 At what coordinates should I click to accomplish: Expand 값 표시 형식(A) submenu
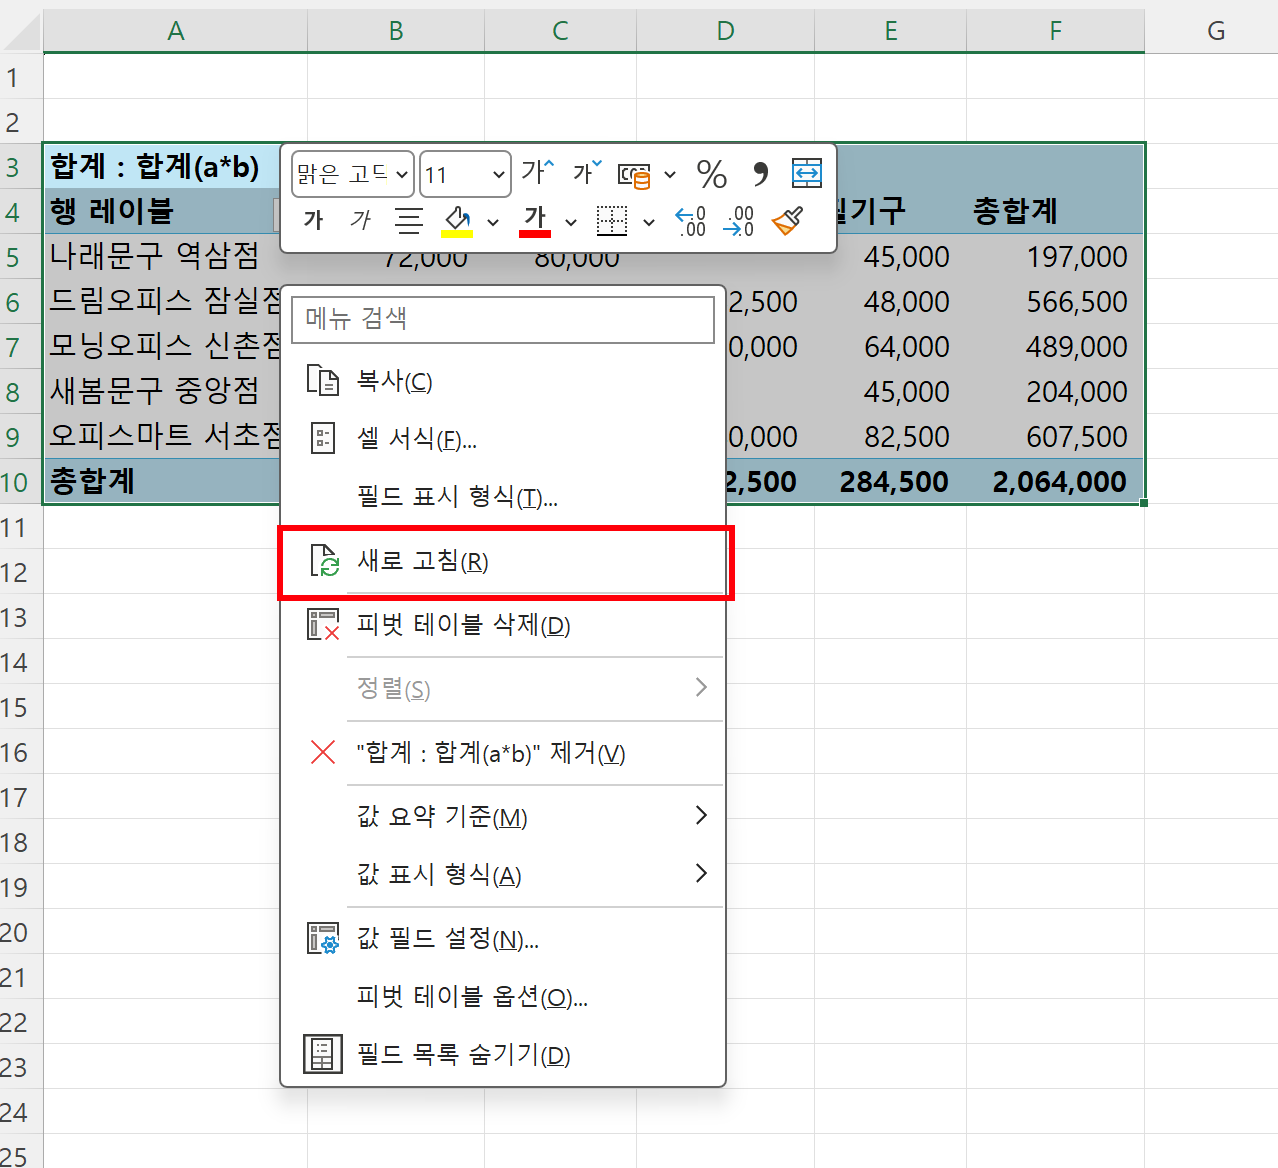pyautogui.click(x=503, y=875)
